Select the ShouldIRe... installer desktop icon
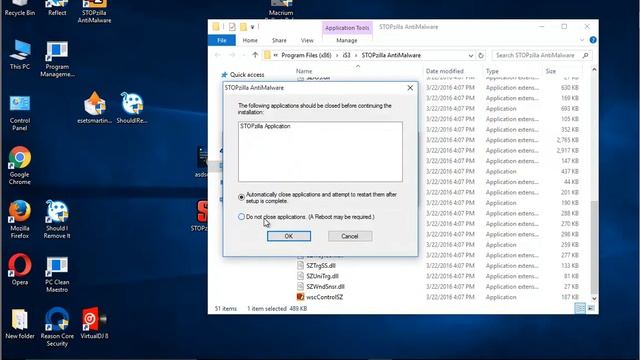The width and height of the screenshot is (640, 360). point(132,108)
